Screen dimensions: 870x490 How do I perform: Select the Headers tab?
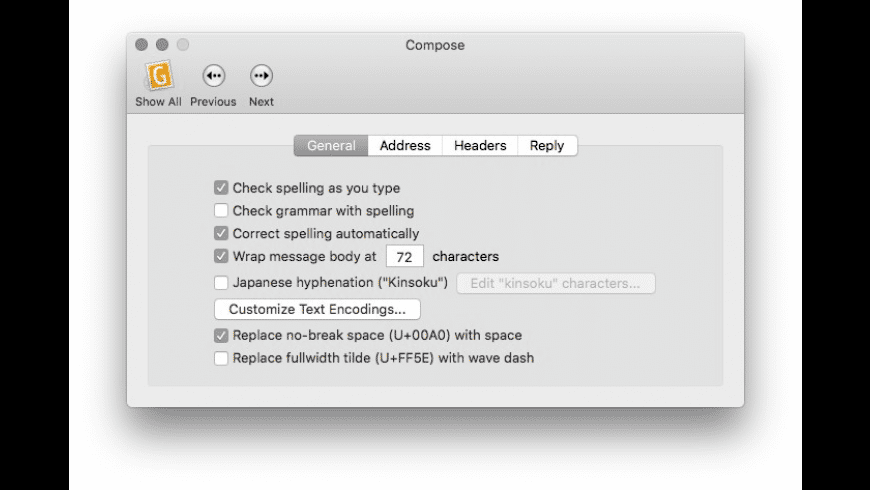[480, 146]
